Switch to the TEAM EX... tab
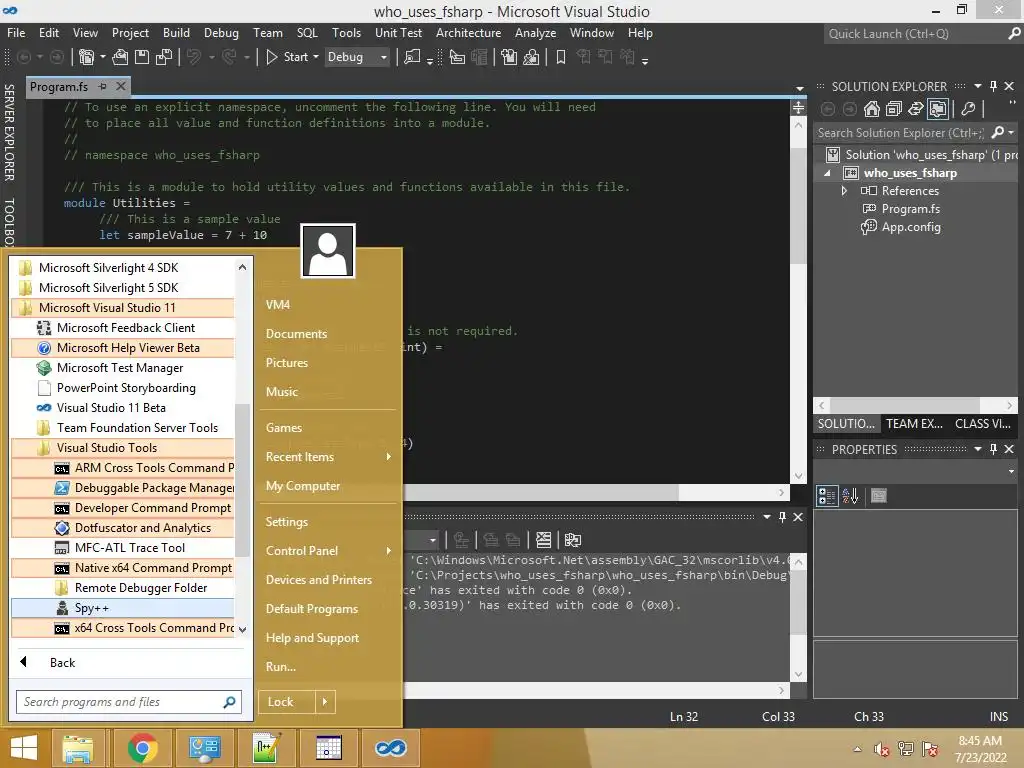This screenshot has width=1024, height=768. pyautogui.click(x=914, y=424)
